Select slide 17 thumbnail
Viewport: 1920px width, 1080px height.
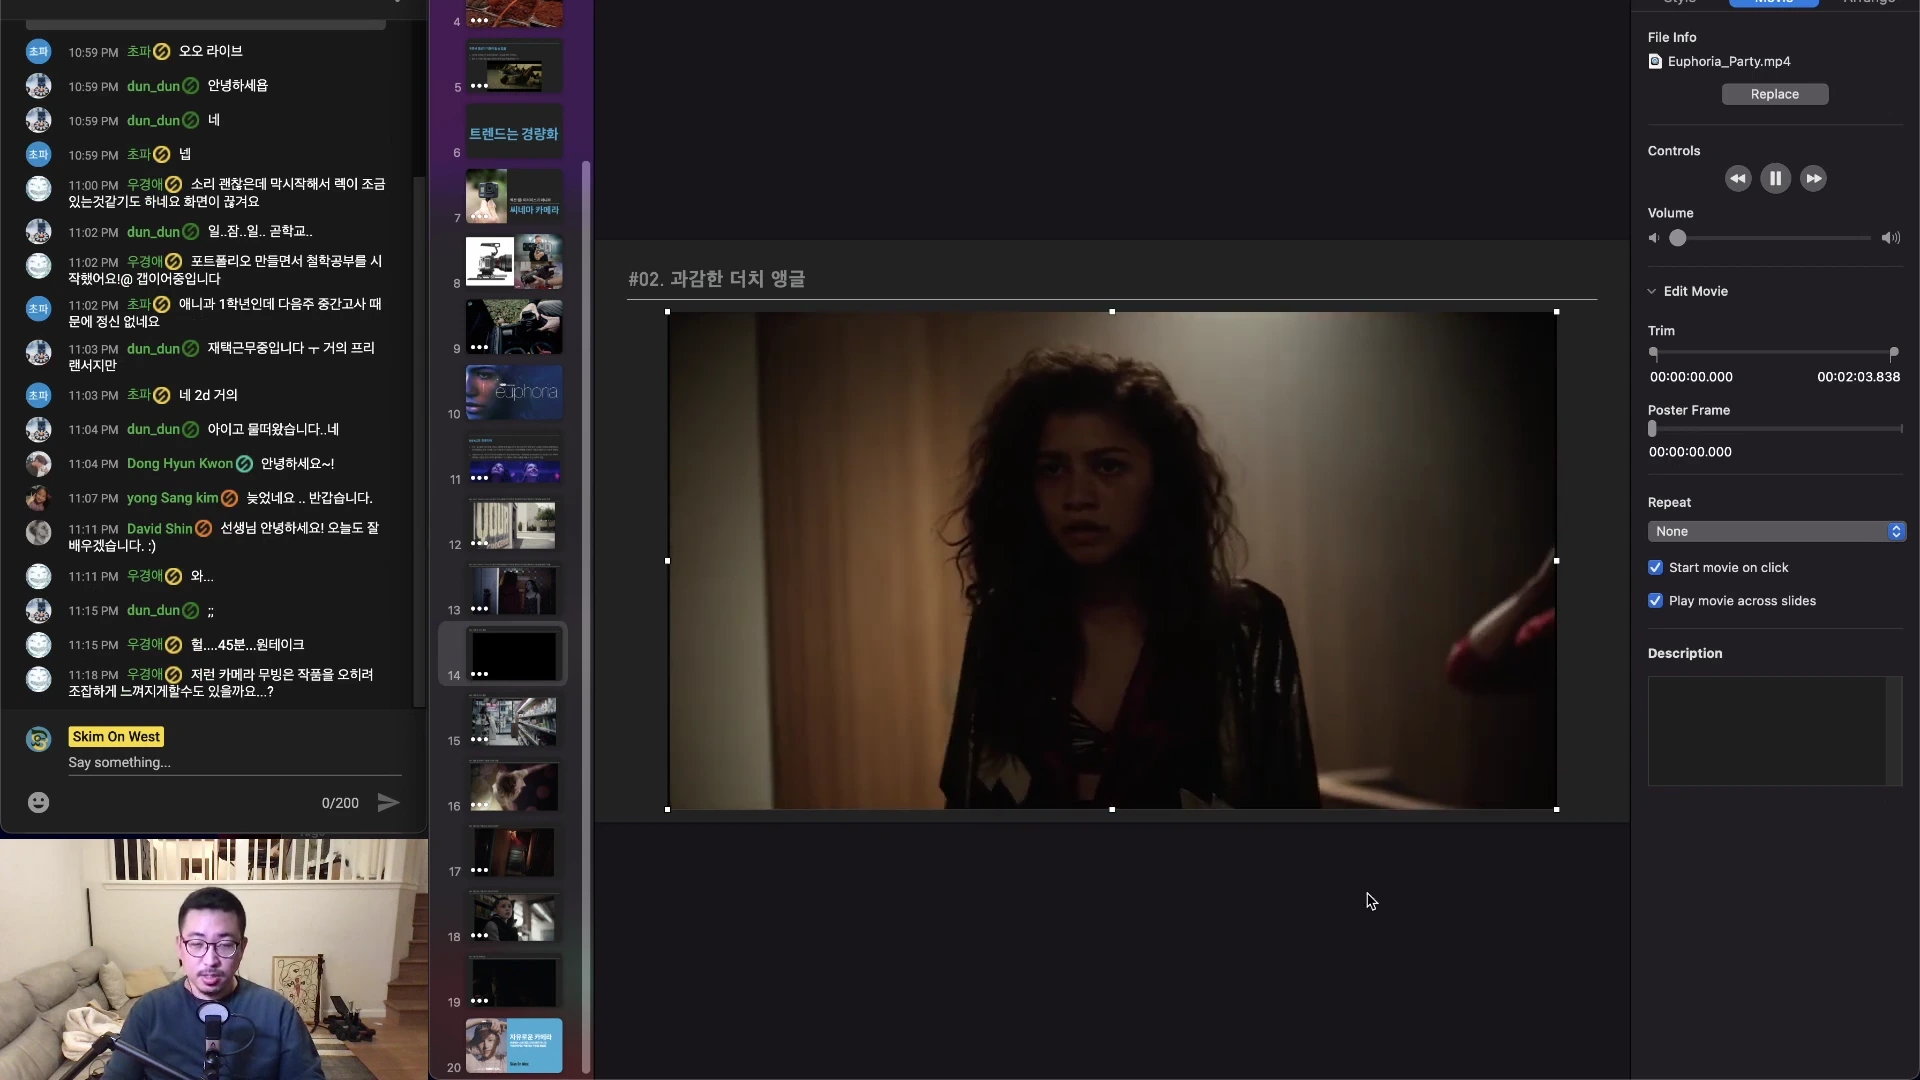pos(514,851)
